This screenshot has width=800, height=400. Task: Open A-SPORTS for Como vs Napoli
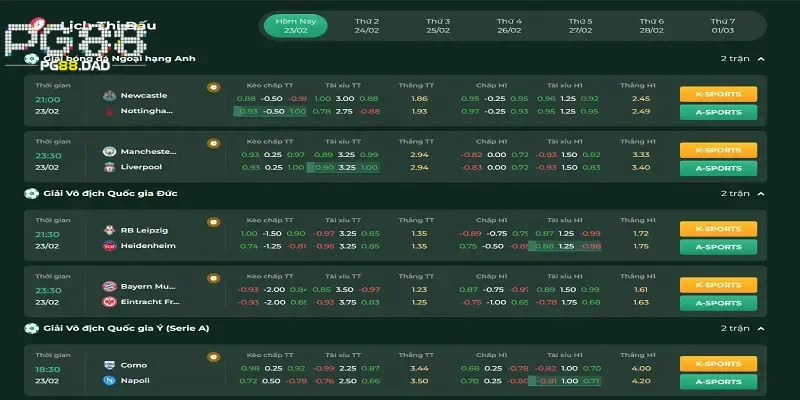pyautogui.click(x=718, y=382)
